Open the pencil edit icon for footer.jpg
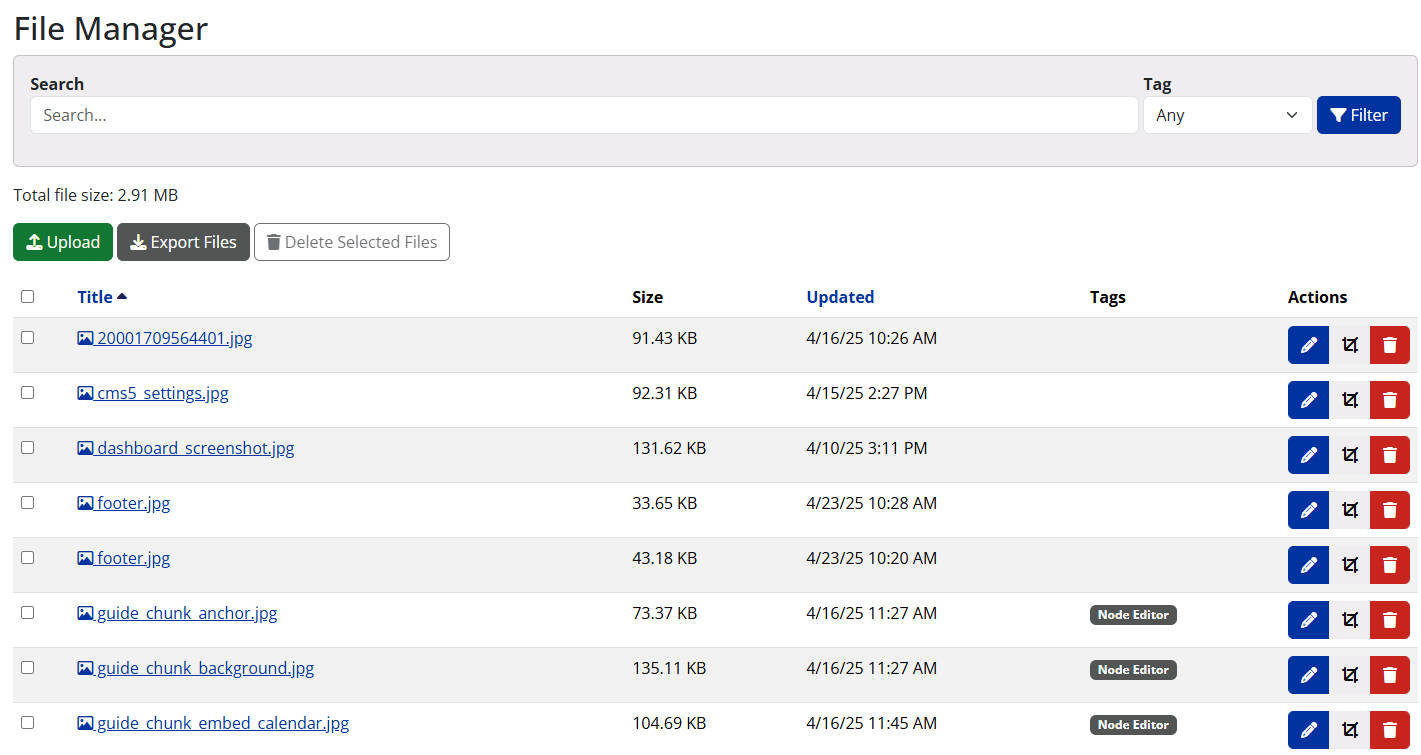This screenshot has height=755, width=1421. point(1308,509)
